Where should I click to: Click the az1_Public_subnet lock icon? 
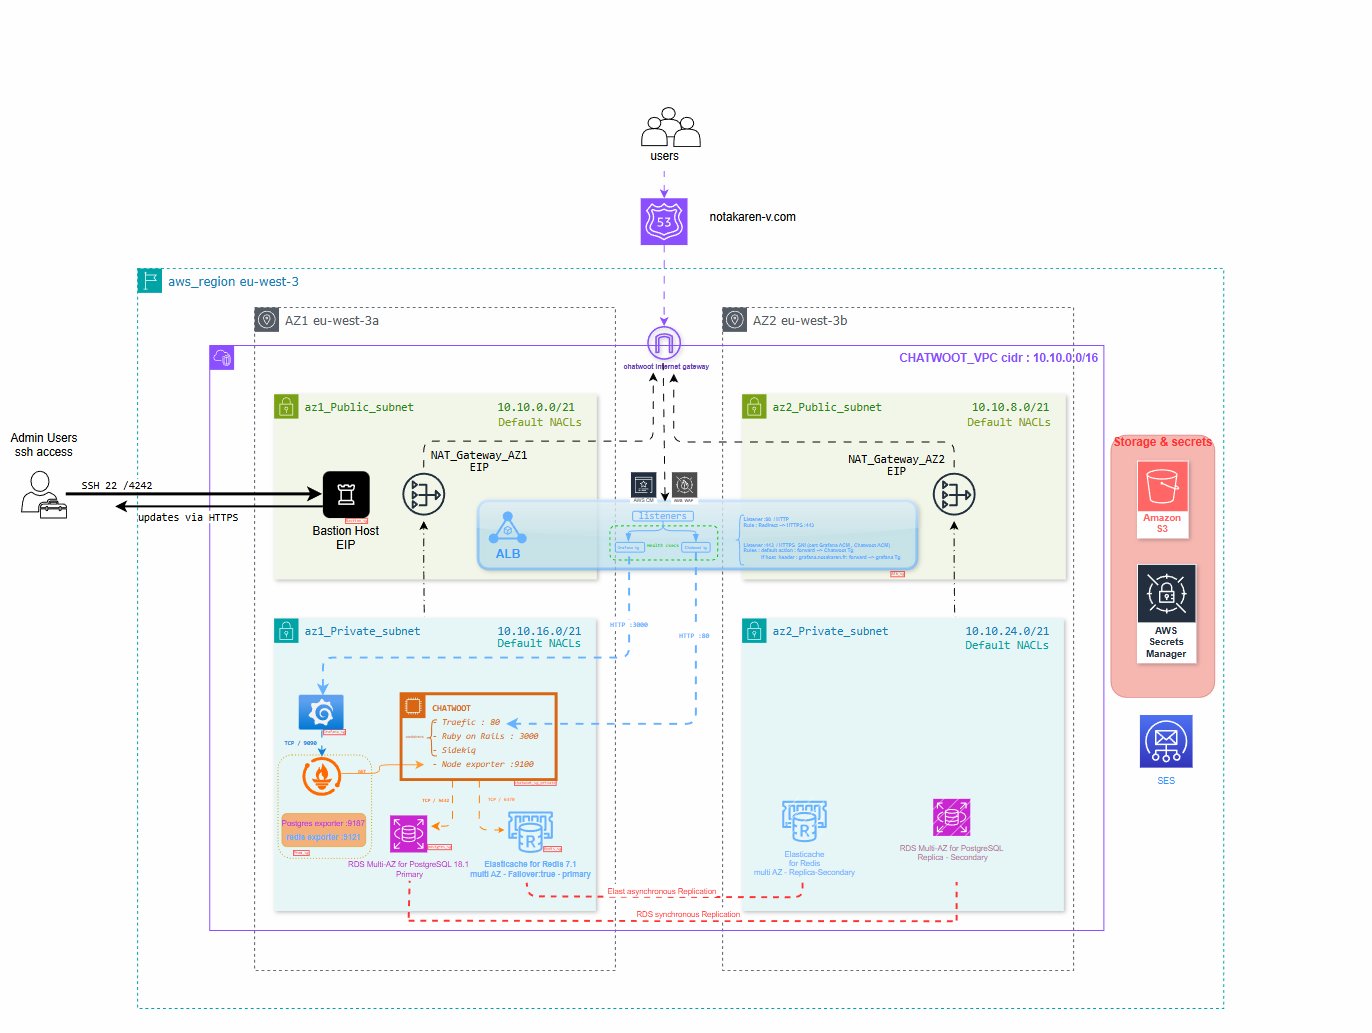point(286,407)
